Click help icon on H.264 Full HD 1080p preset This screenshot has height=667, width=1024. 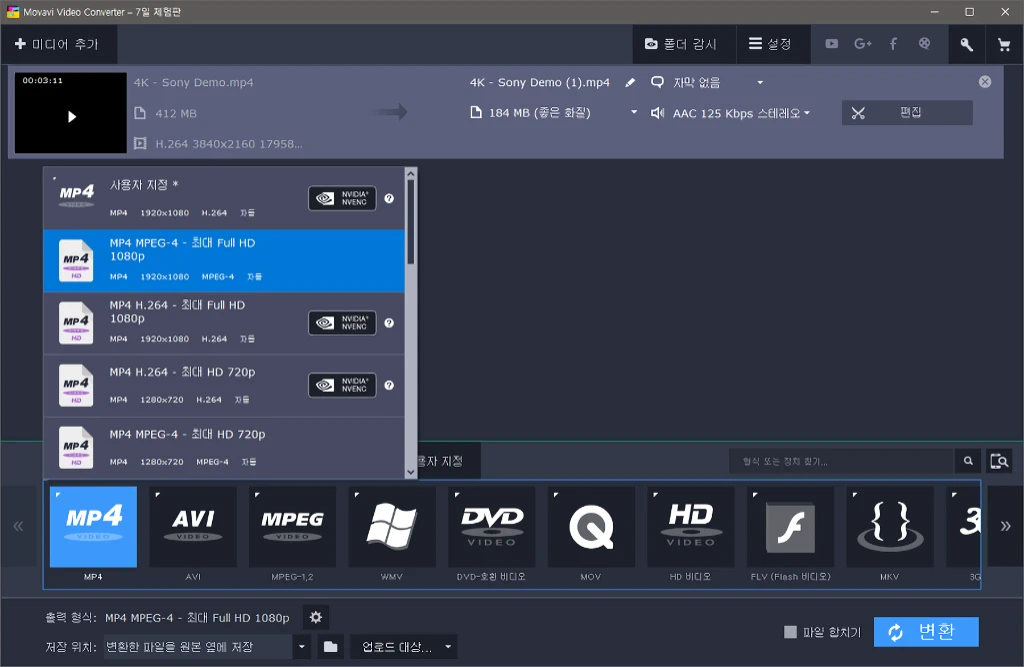click(389, 323)
